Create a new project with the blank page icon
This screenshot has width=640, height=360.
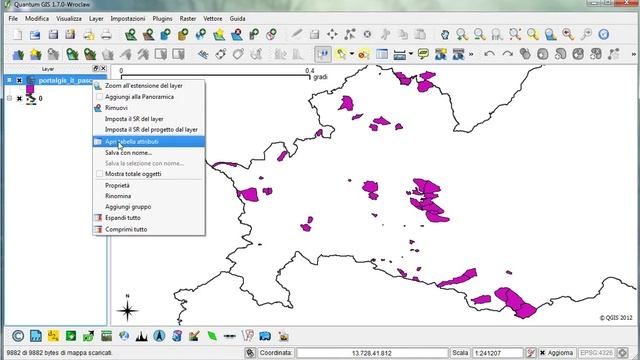pyautogui.click(x=17, y=34)
